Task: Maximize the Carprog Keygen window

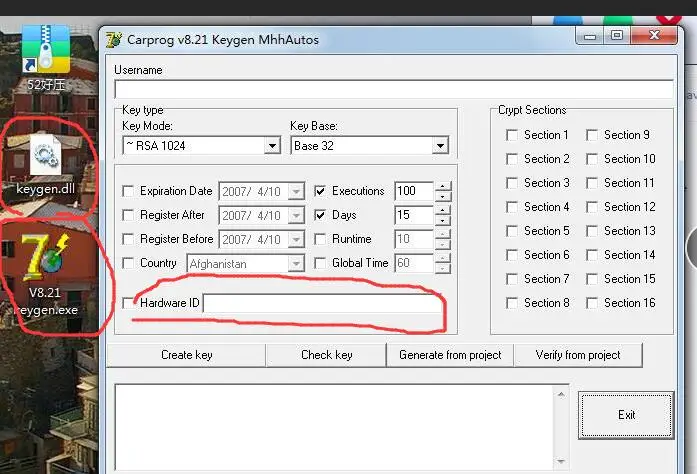Action: (617, 35)
